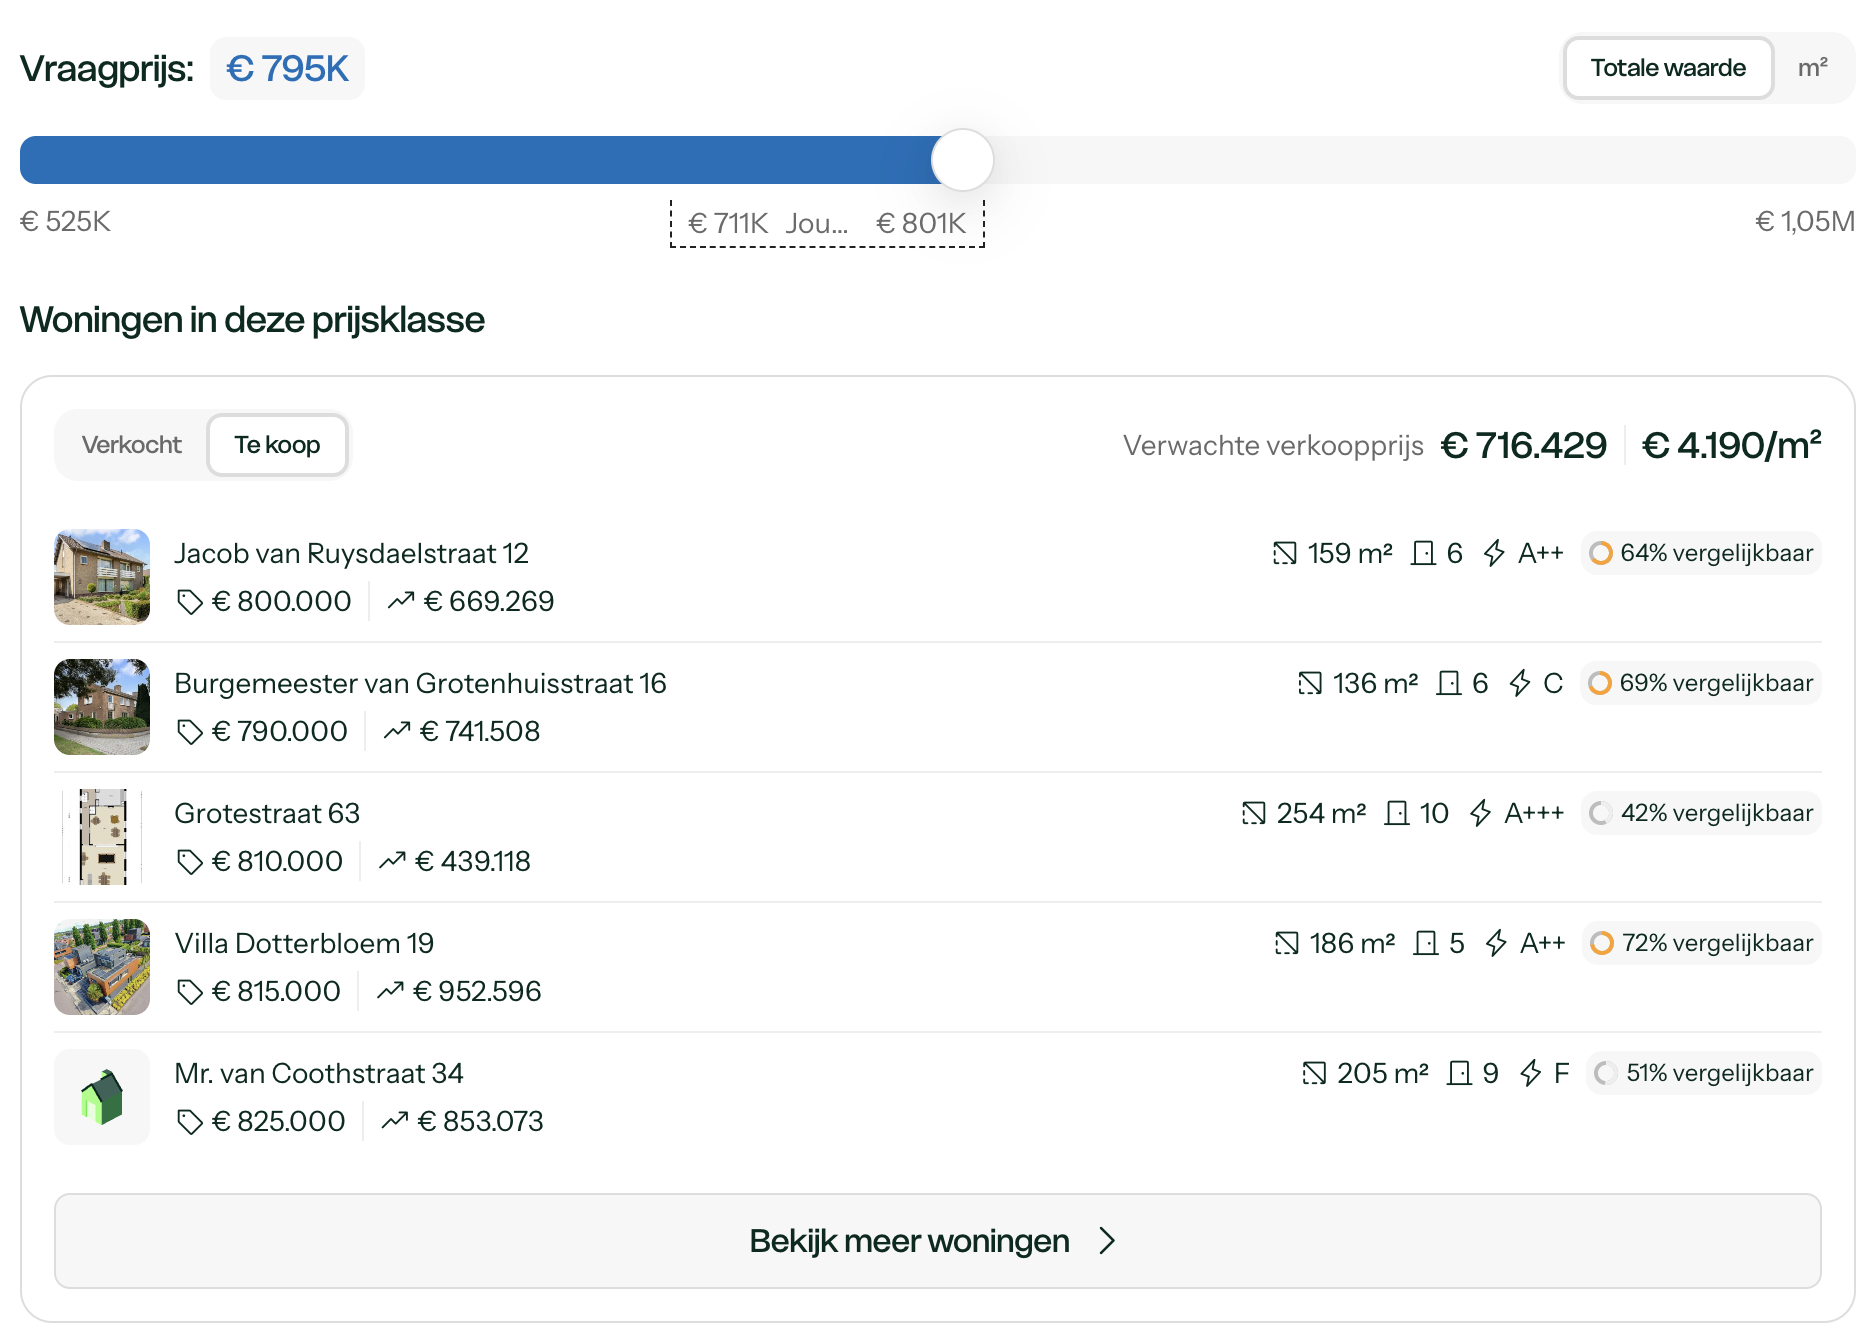This screenshot has height=1344, width=1874.
Task: Click the chevron in Bekijk meer woningen
Action: tap(1106, 1241)
